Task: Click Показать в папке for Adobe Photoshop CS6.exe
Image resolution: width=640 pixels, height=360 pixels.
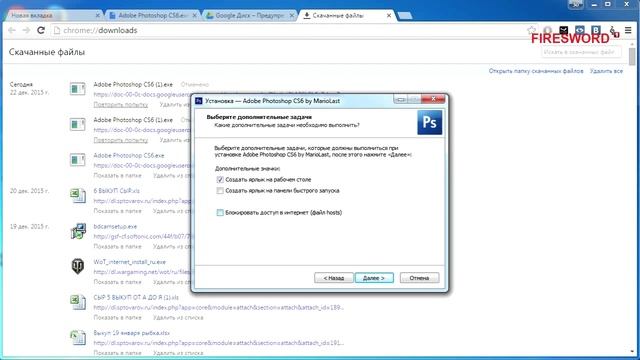Action: click(118, 176)
